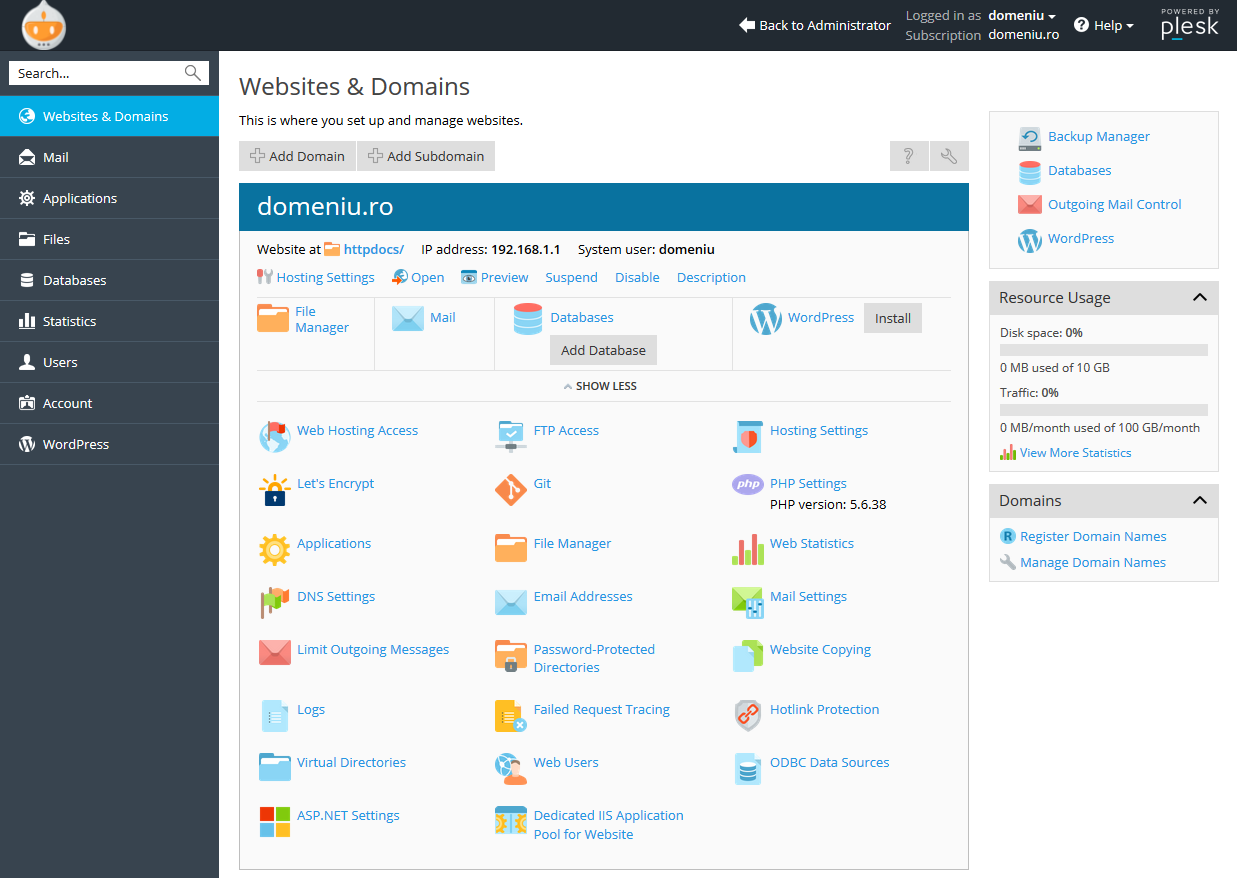Viewport: 1237px width, 878px height.
Task: Click the DNS Settings flags icon
Action: [274, 602]
